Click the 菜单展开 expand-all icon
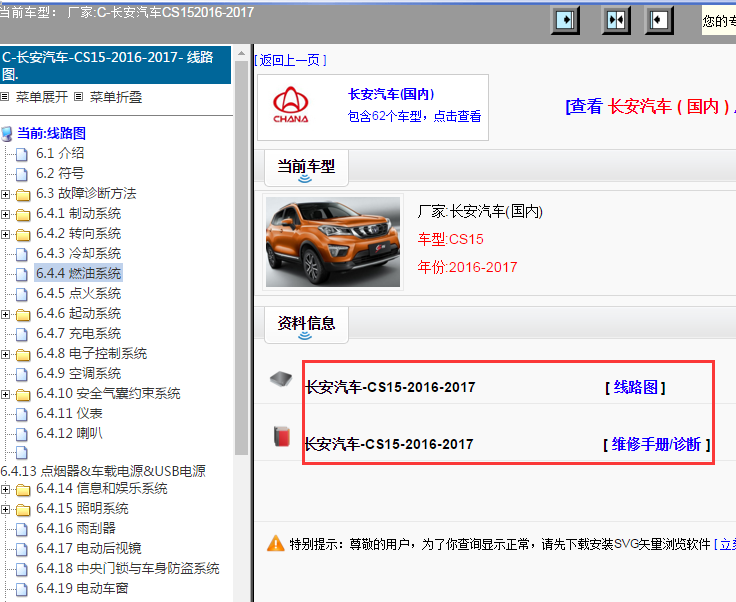Viewport: 736px width, 602px height. coord(5,97)
